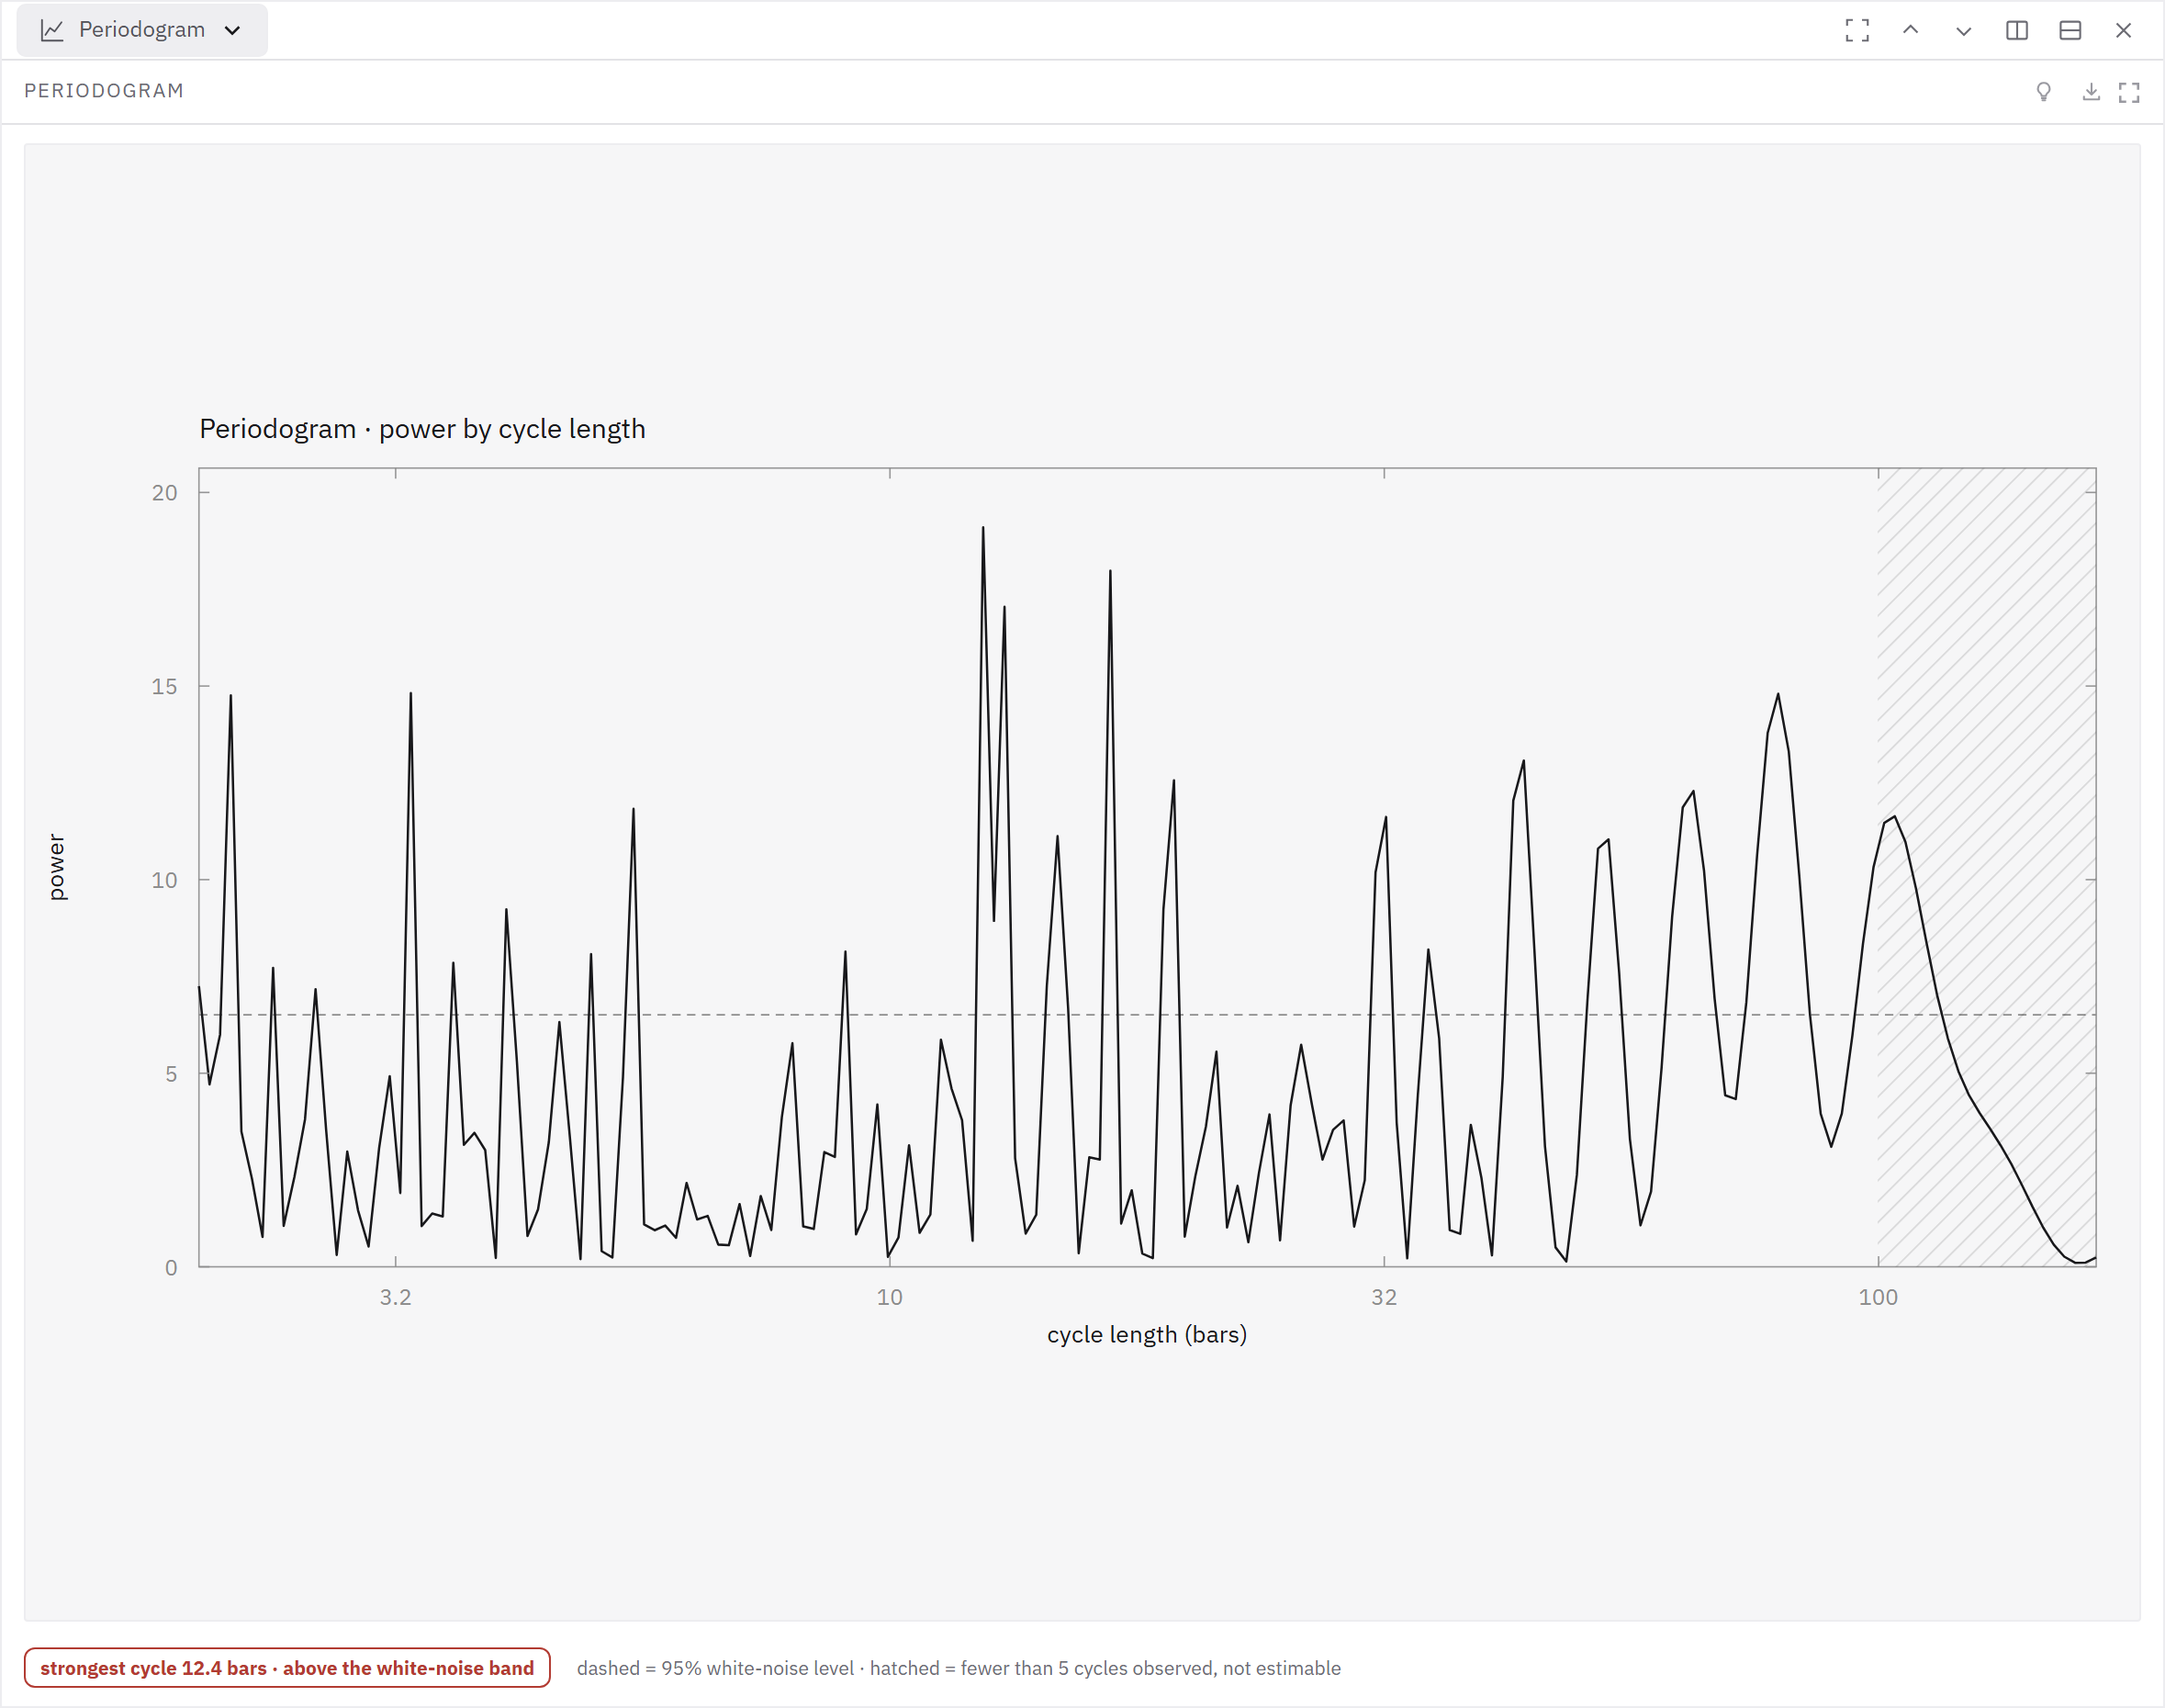Viewport: 2165px width, 1708px height.
Task: Click the y-axis tick label 15
Action: coord(164,687)
